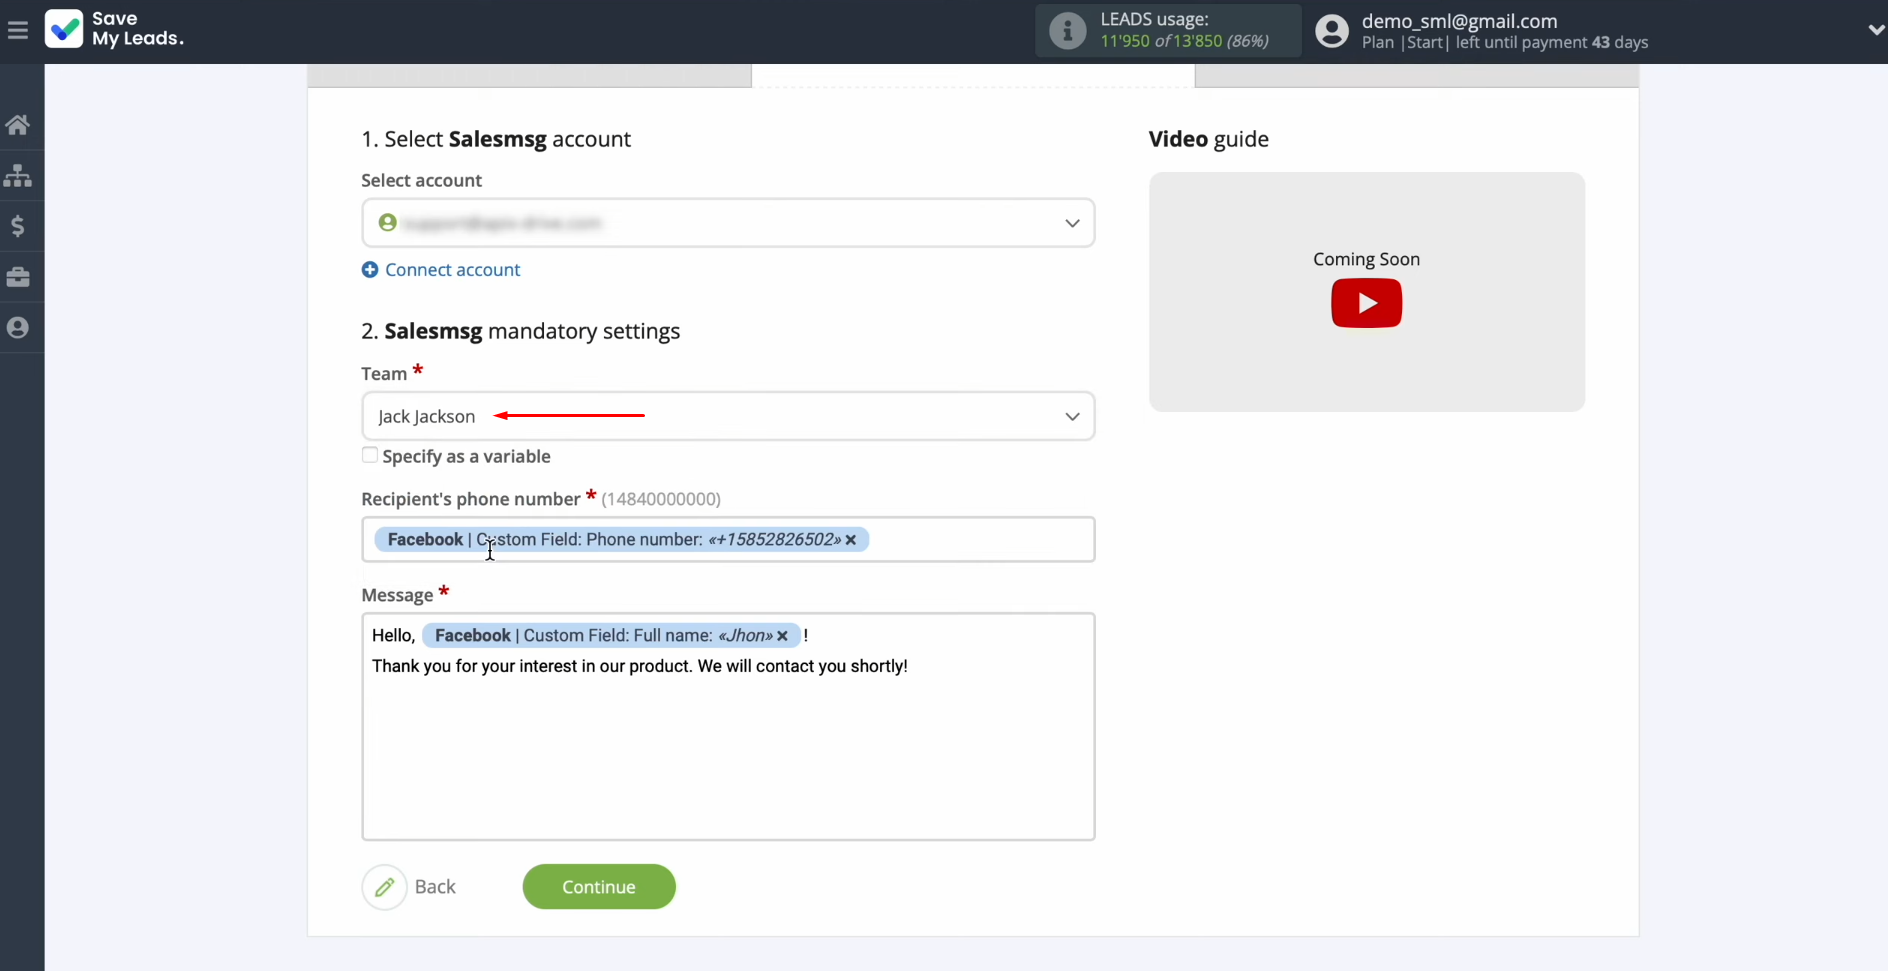The height and width of the screenshot is (971, 1888).
Task: Click the Connect account link
Action: pos(452,270)
